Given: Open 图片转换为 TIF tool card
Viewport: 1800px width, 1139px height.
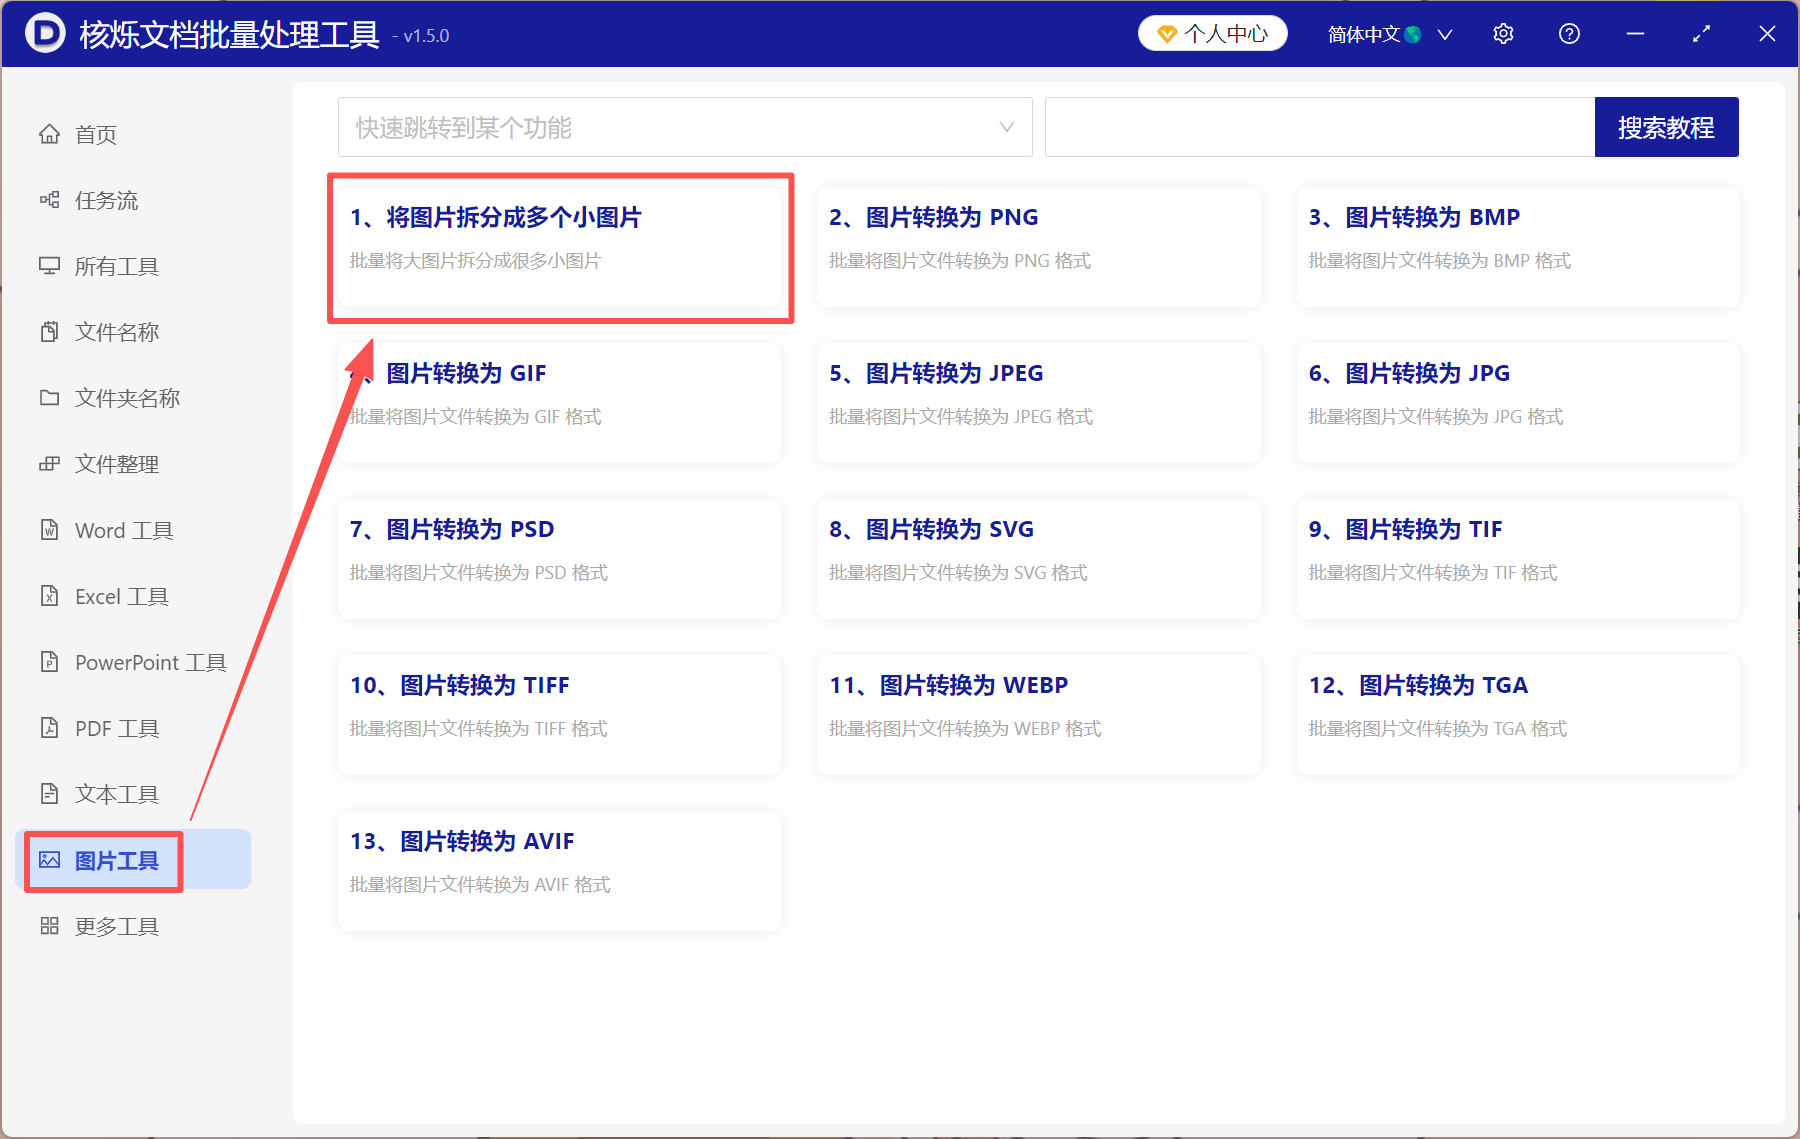Looking at the screenshot, I should [1518, 558].
